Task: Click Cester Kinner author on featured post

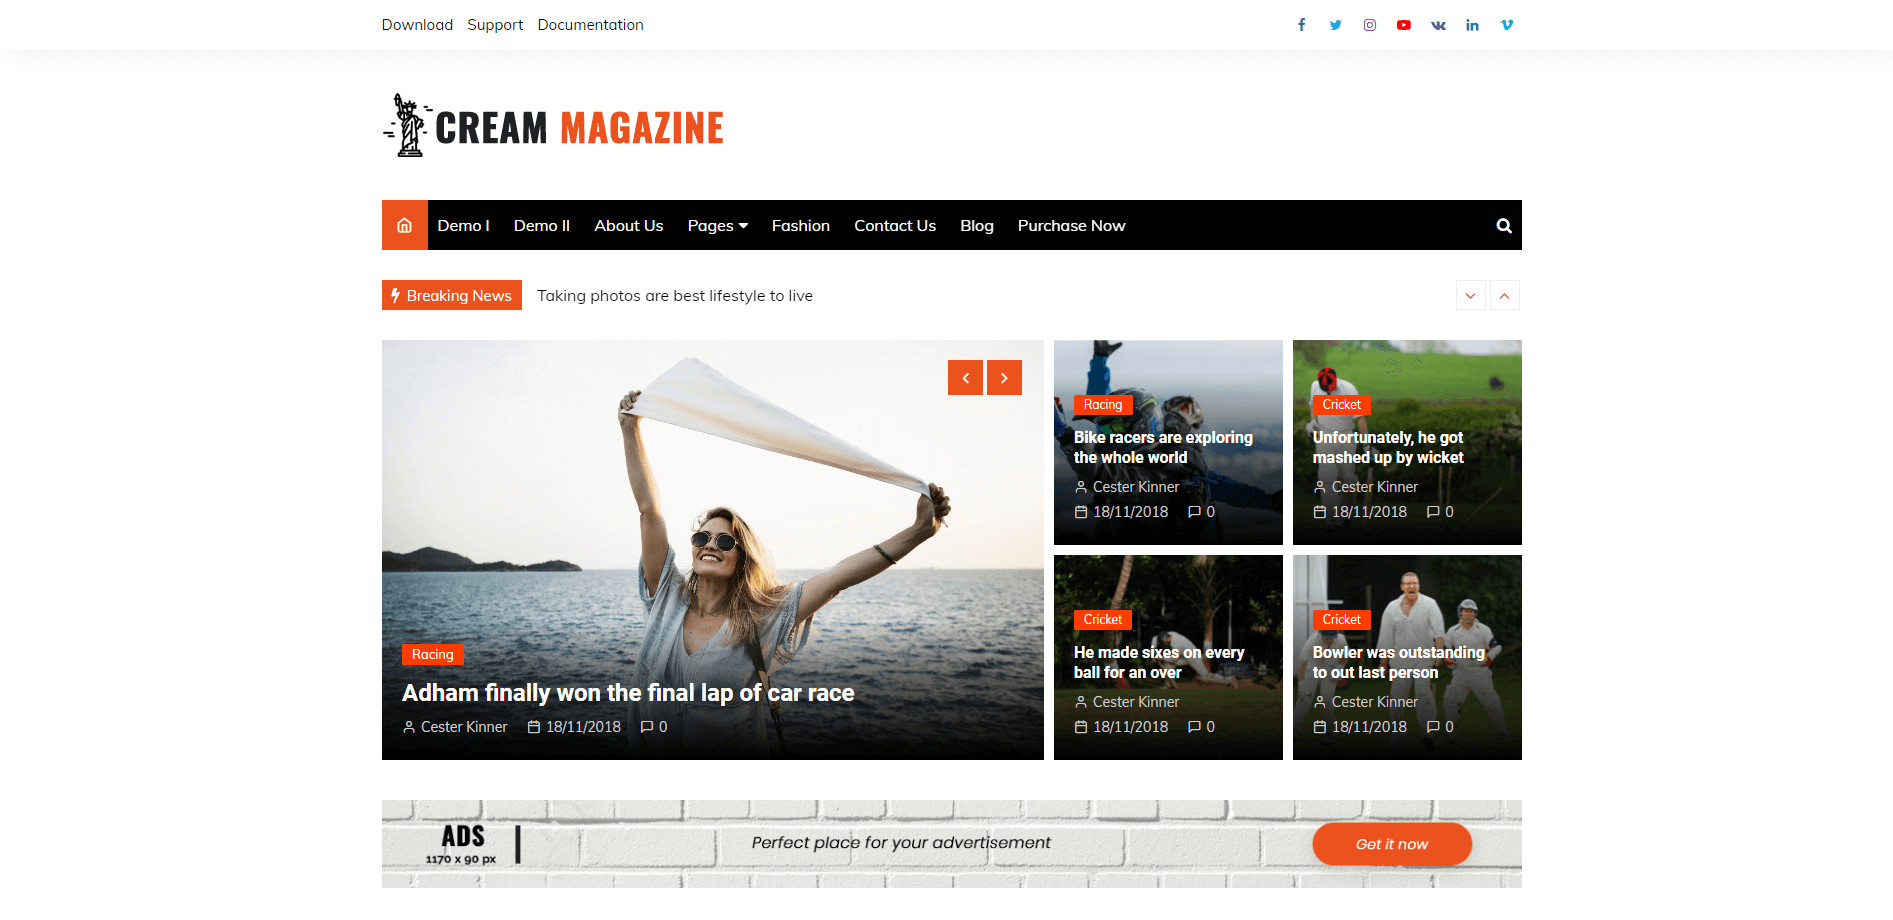Action: [x=464, y=727]
